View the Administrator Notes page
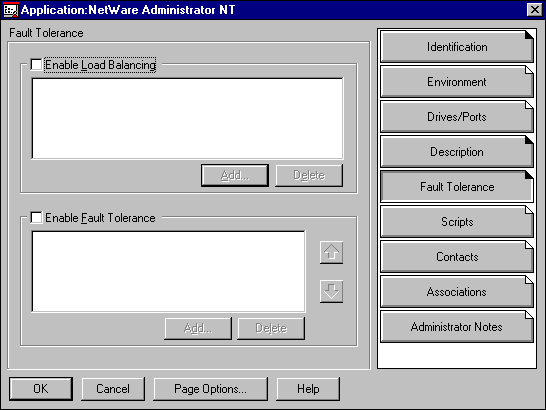546x410 pixels. [457, 327]
